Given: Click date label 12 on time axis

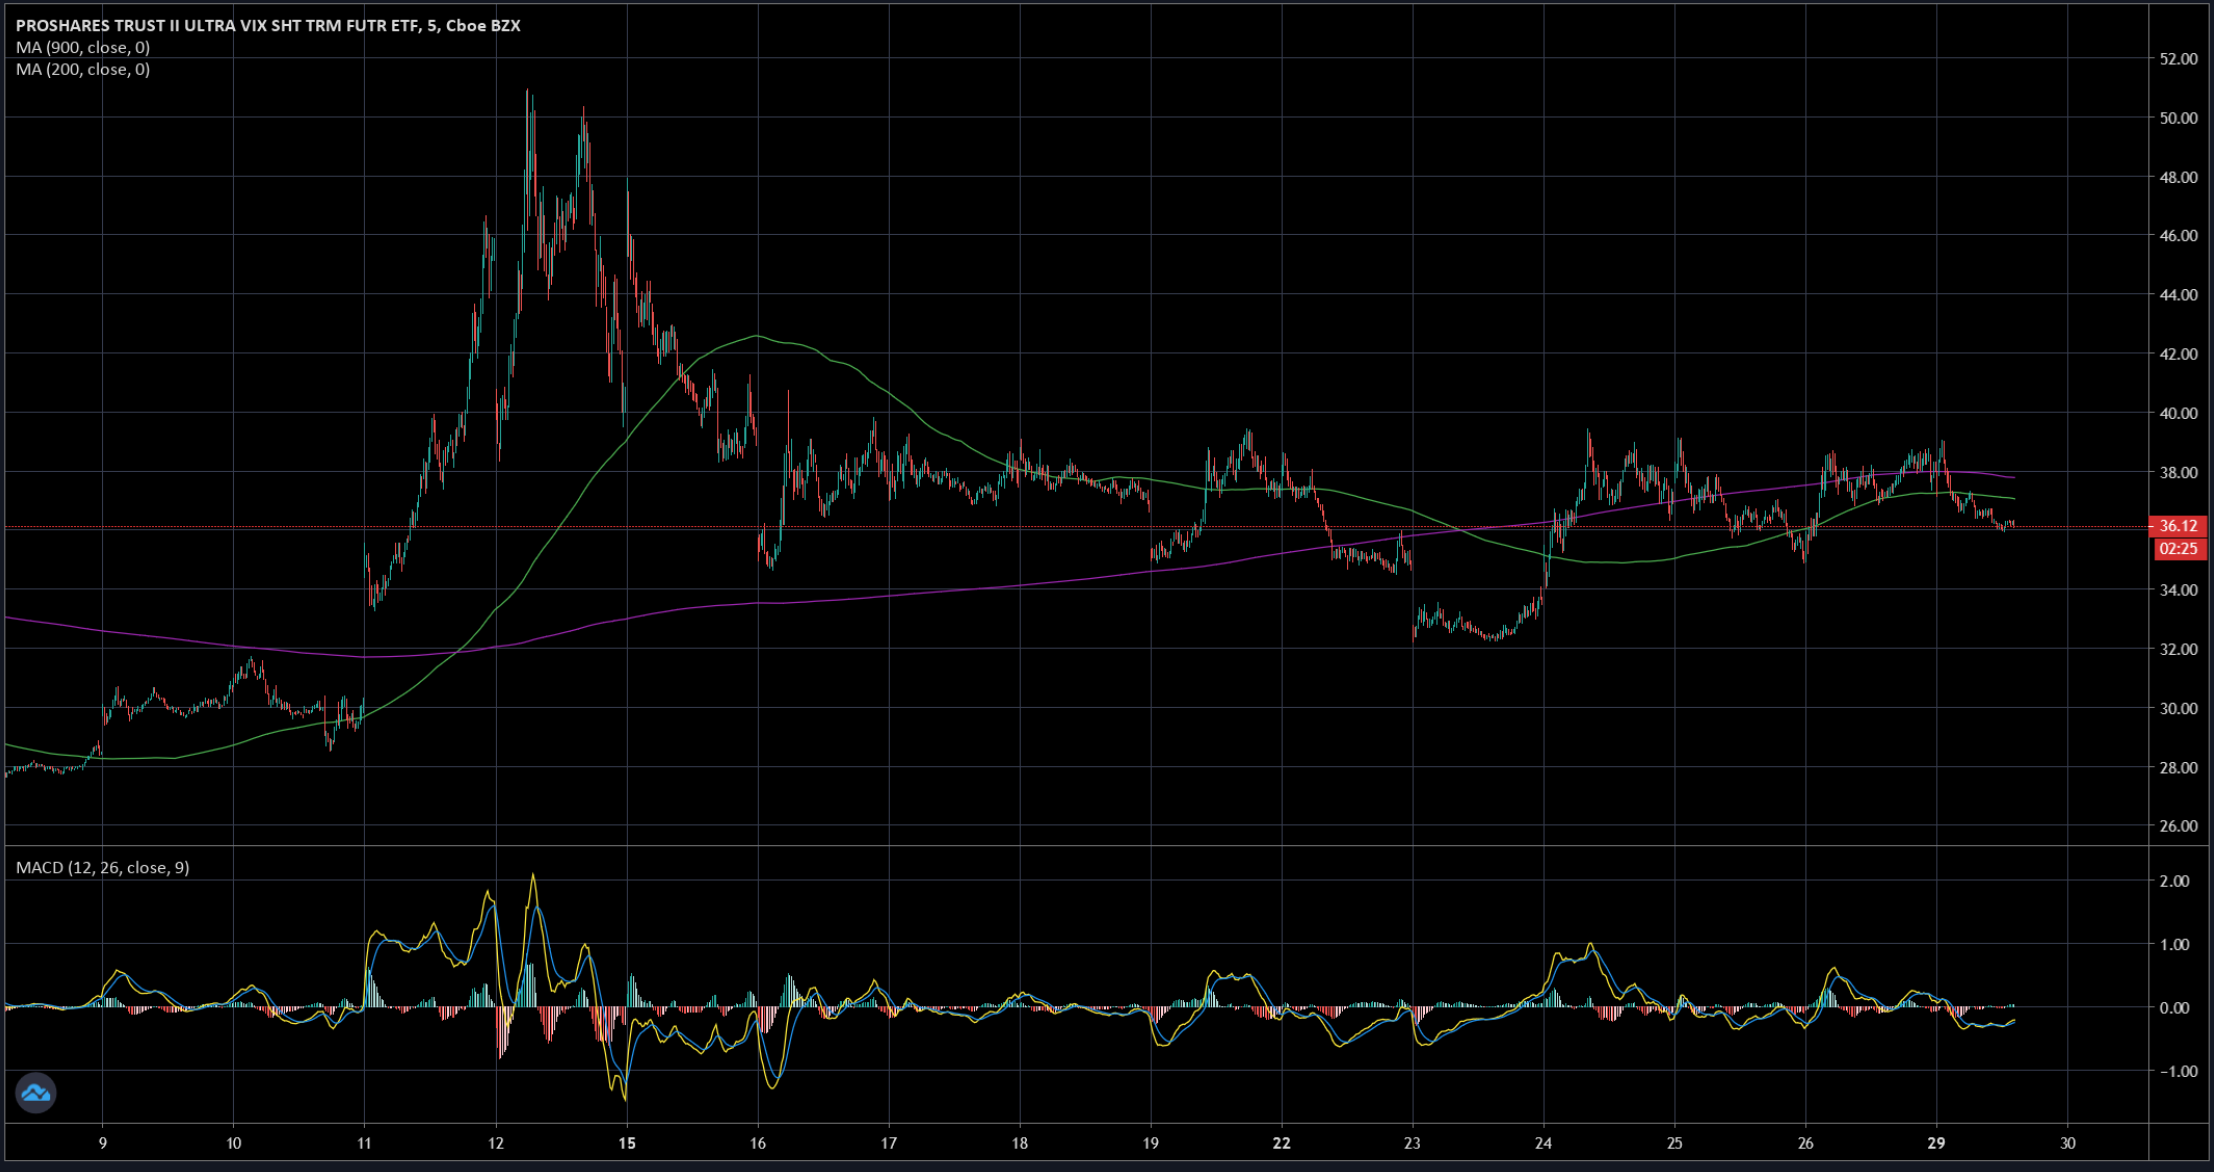Looking at the screenshot, I should coord(496,1144).
